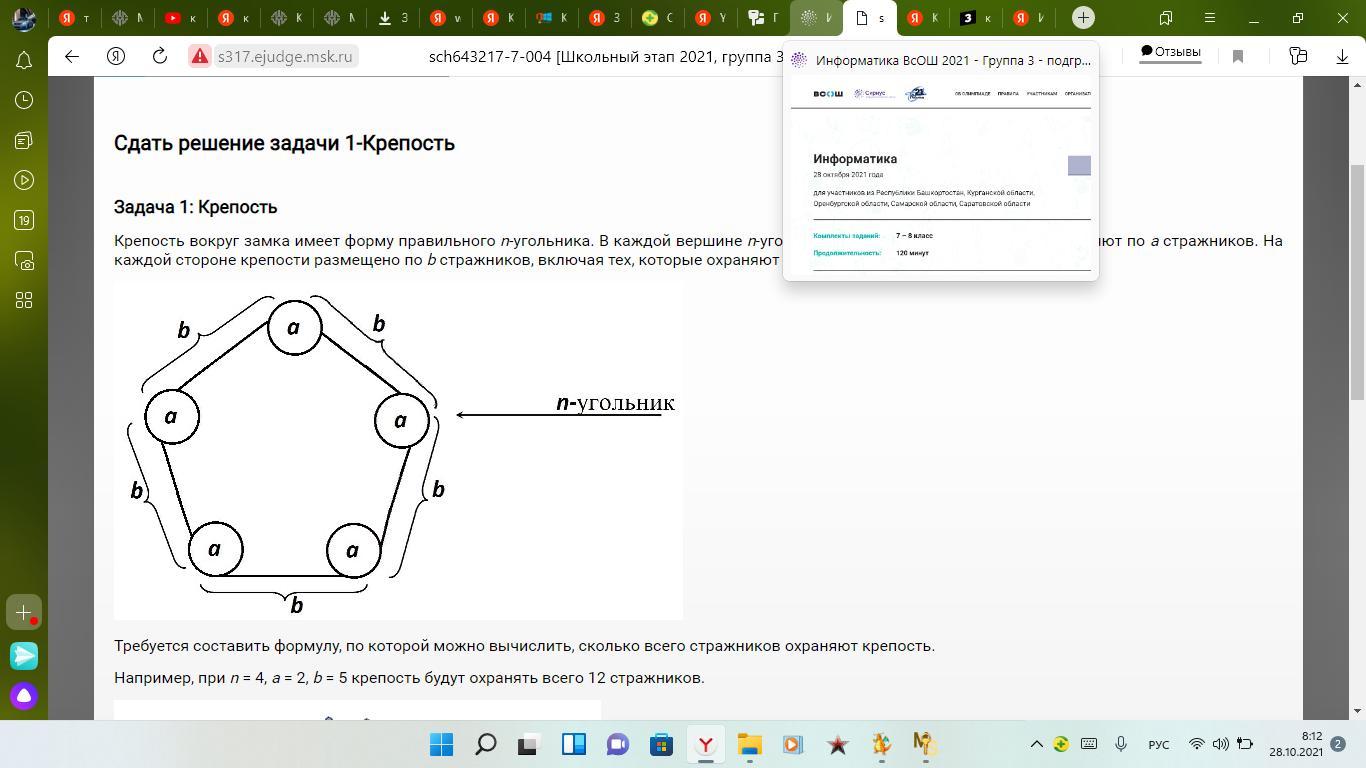Select the active ejudge tab with document icon
The height and width of the screenshot is (768, 1366).
point(869,18)
